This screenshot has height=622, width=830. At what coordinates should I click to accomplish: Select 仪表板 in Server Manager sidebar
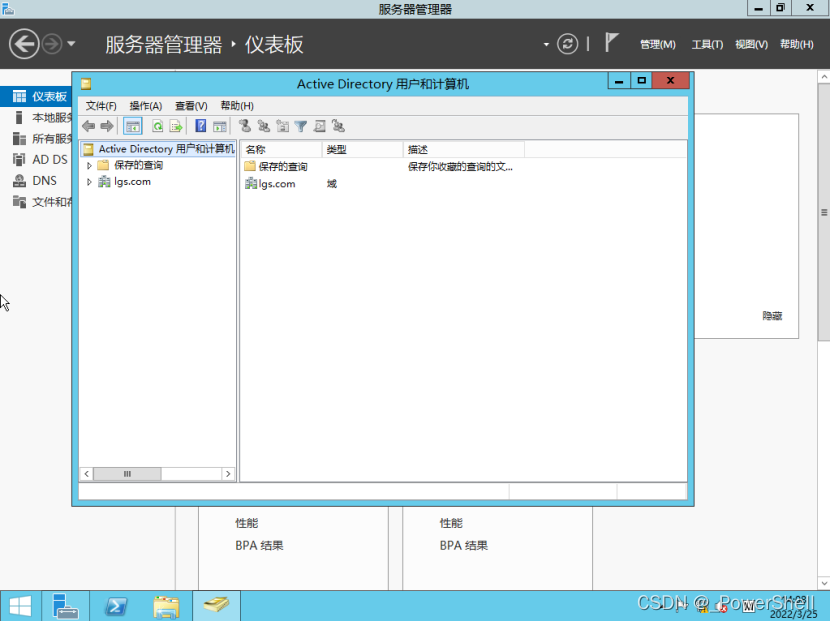[x=36, y=96]
